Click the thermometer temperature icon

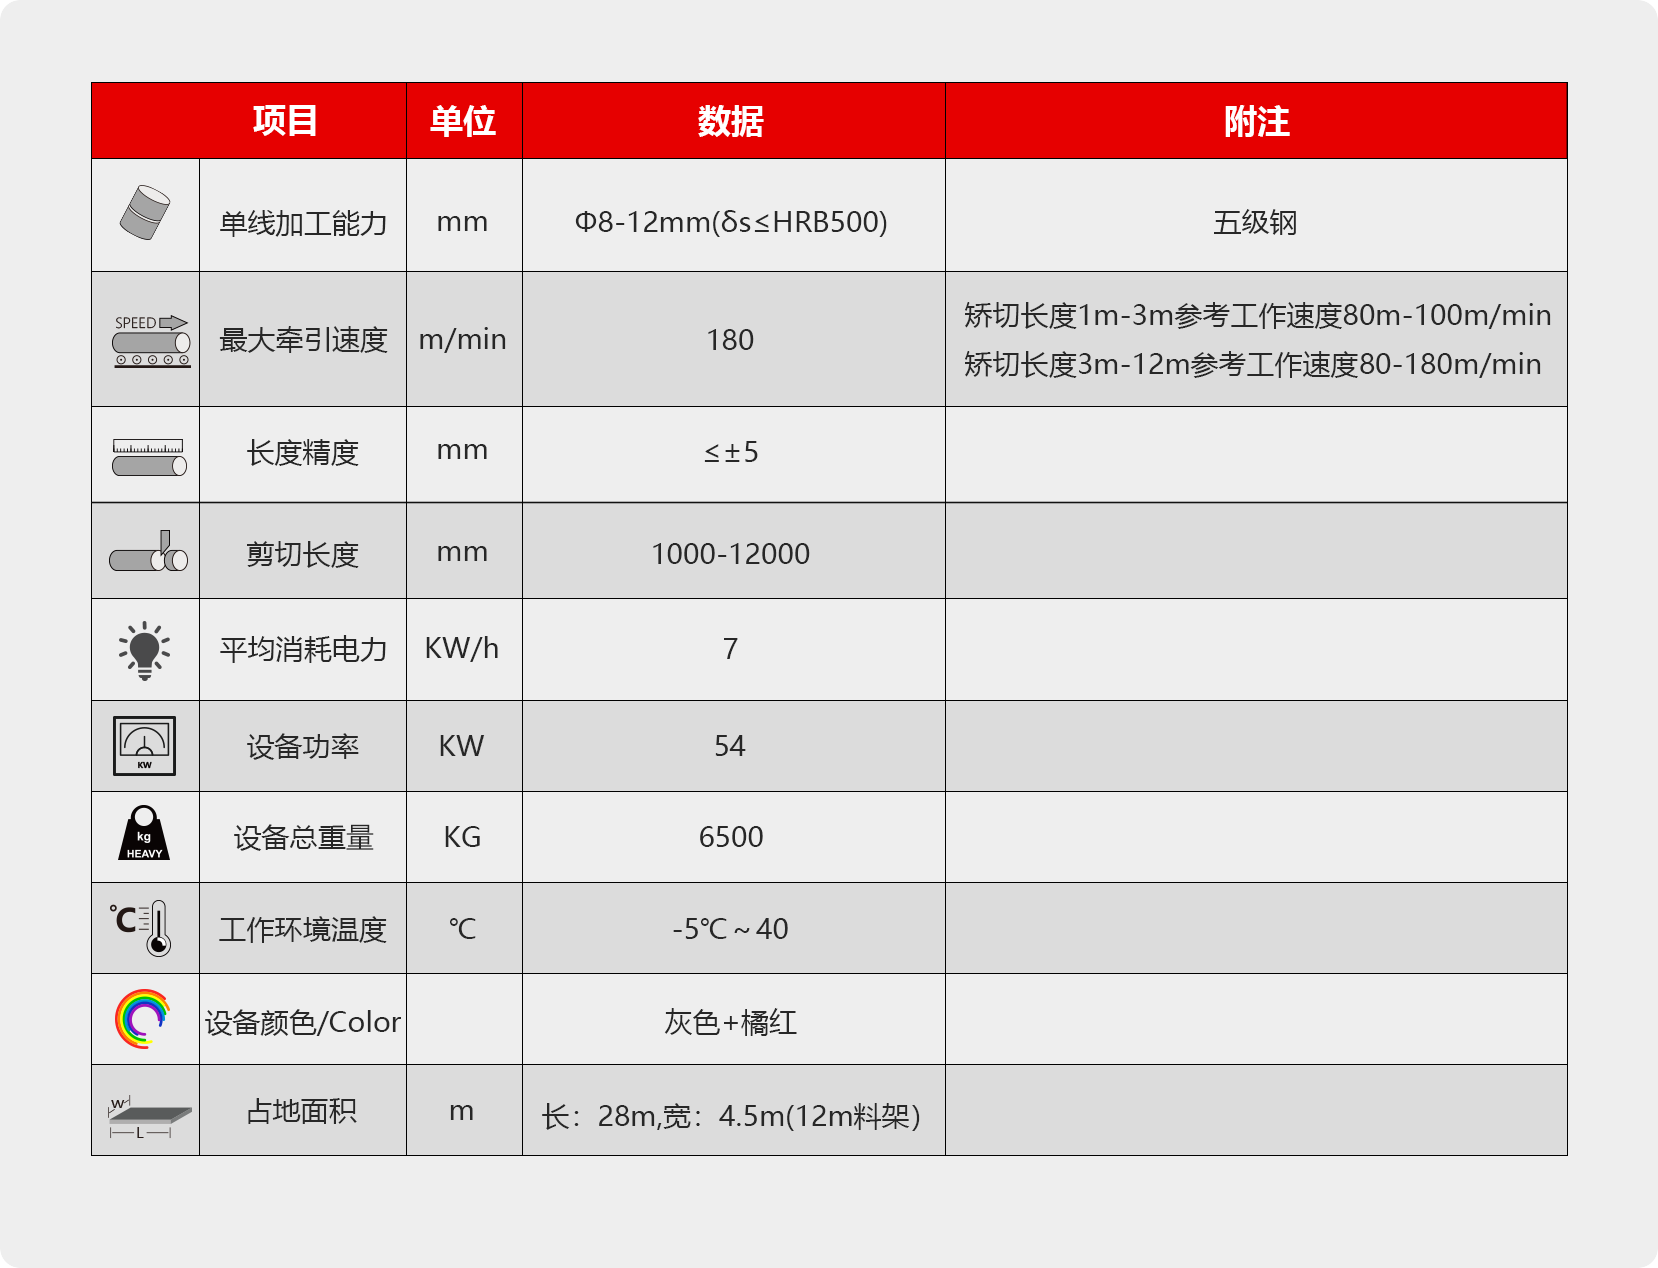[x=143, y=928]
